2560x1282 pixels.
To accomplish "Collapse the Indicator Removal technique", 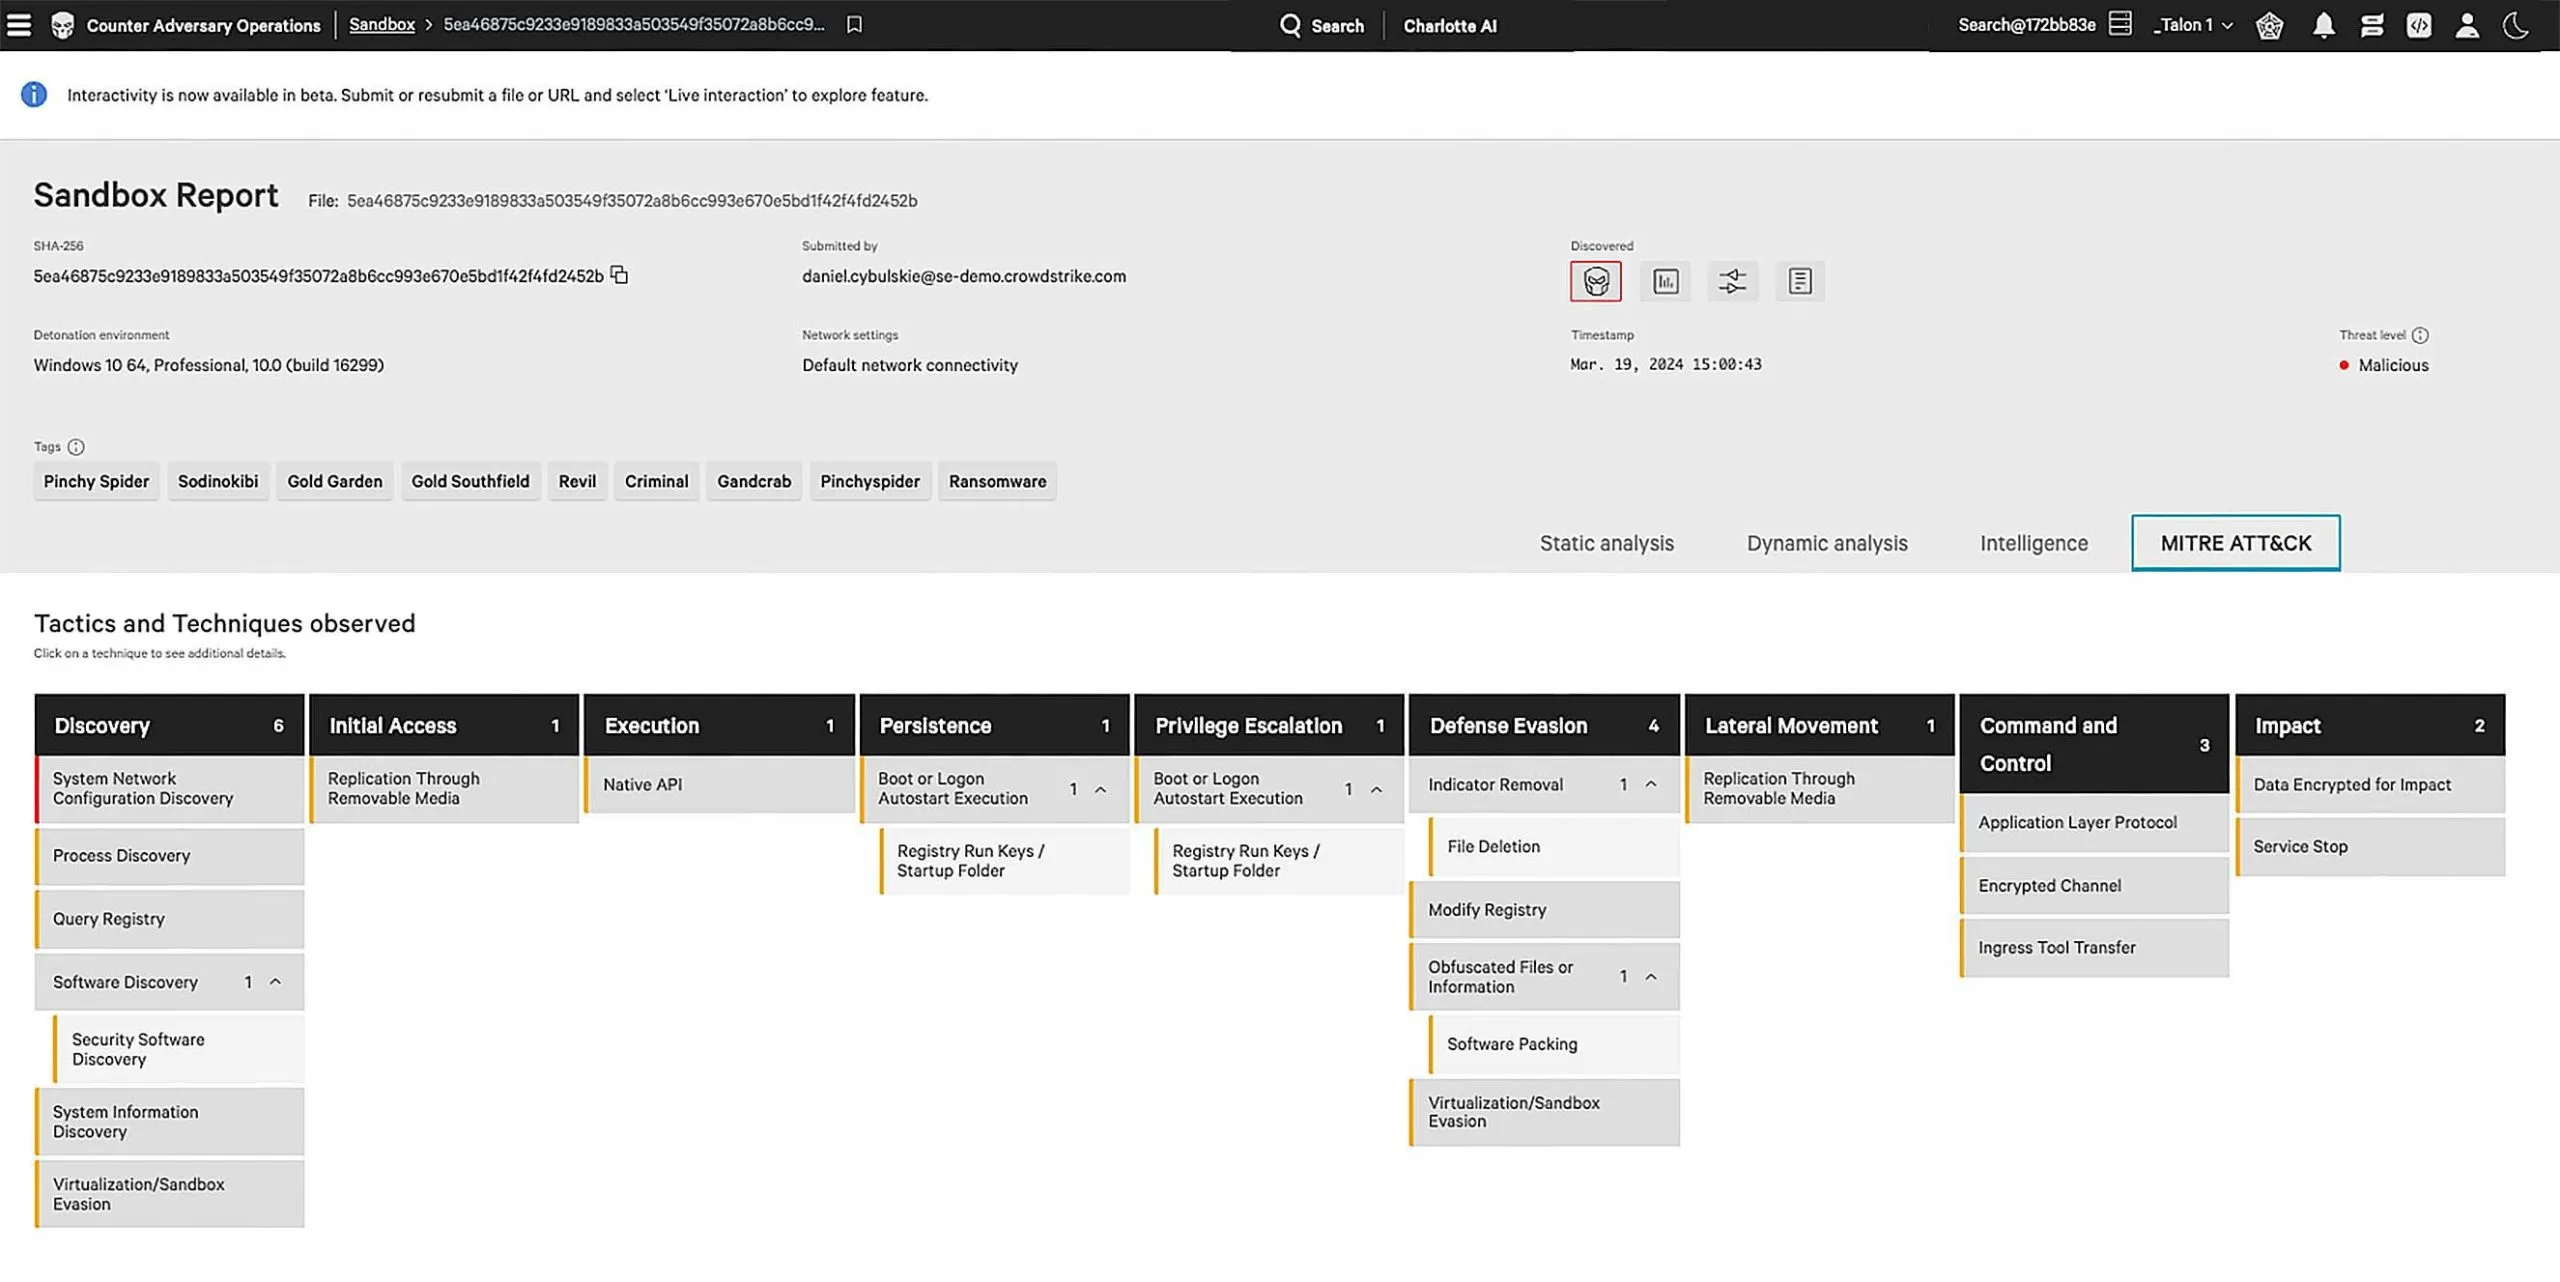I will (1651, 785).
